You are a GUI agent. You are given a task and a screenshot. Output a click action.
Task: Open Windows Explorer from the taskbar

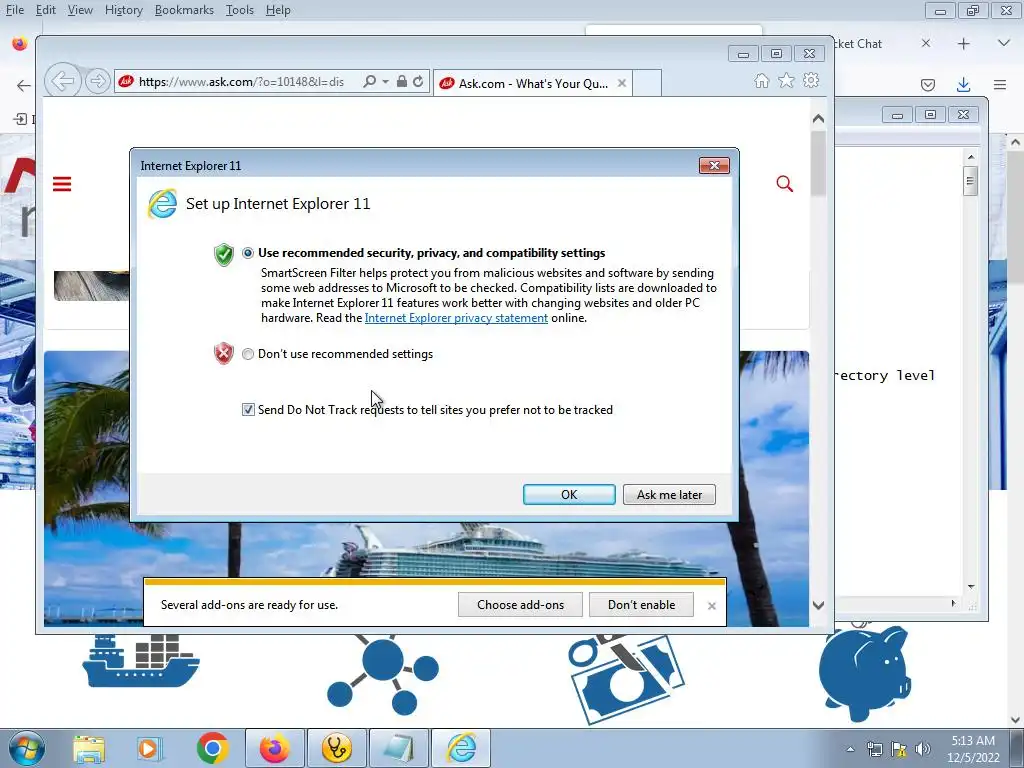pos(89,748)
